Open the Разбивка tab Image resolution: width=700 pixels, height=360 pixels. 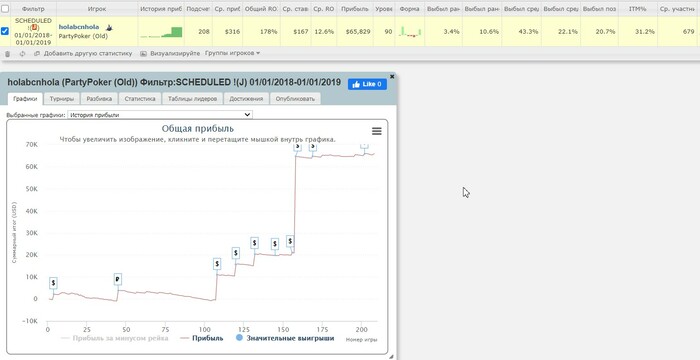tap(99, 99)
